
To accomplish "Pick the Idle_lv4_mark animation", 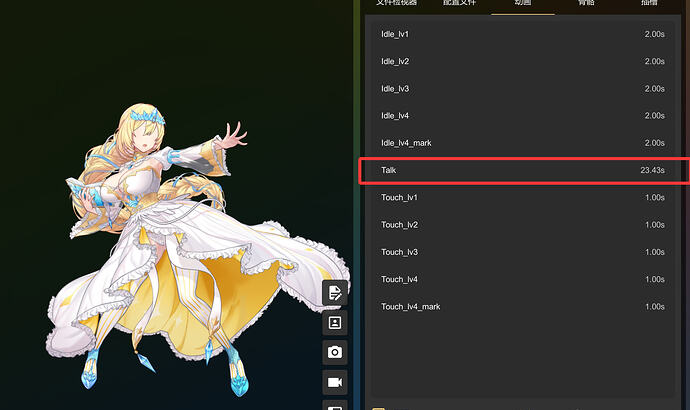I will tap(522, 143).
